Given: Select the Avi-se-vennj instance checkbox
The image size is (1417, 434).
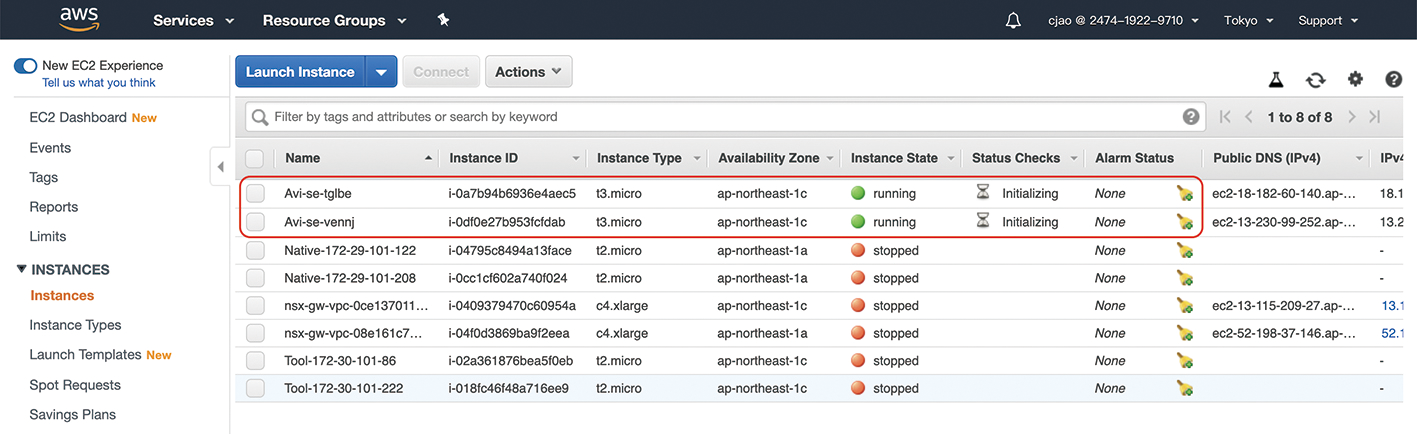Looking at the screenshot, I should [x=255, y=222].
